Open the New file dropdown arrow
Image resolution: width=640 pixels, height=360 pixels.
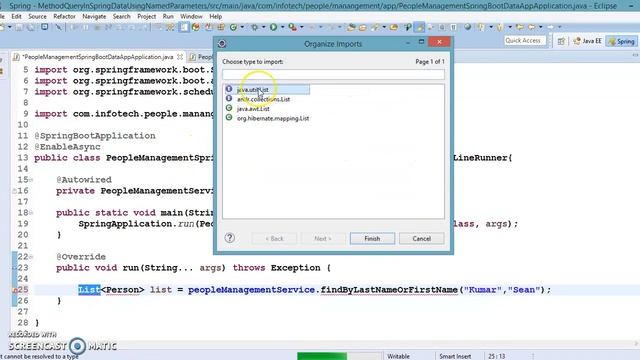point(9,27)
